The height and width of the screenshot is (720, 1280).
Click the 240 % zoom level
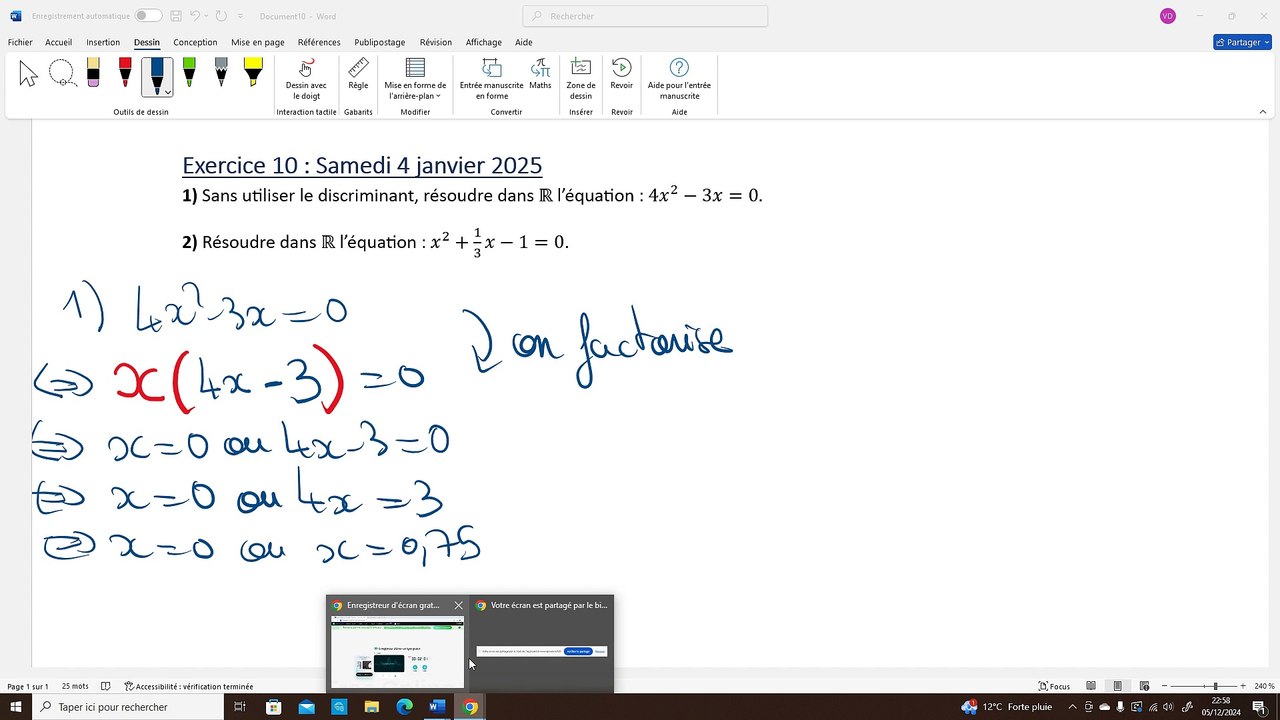click(x=1264, y=686)
